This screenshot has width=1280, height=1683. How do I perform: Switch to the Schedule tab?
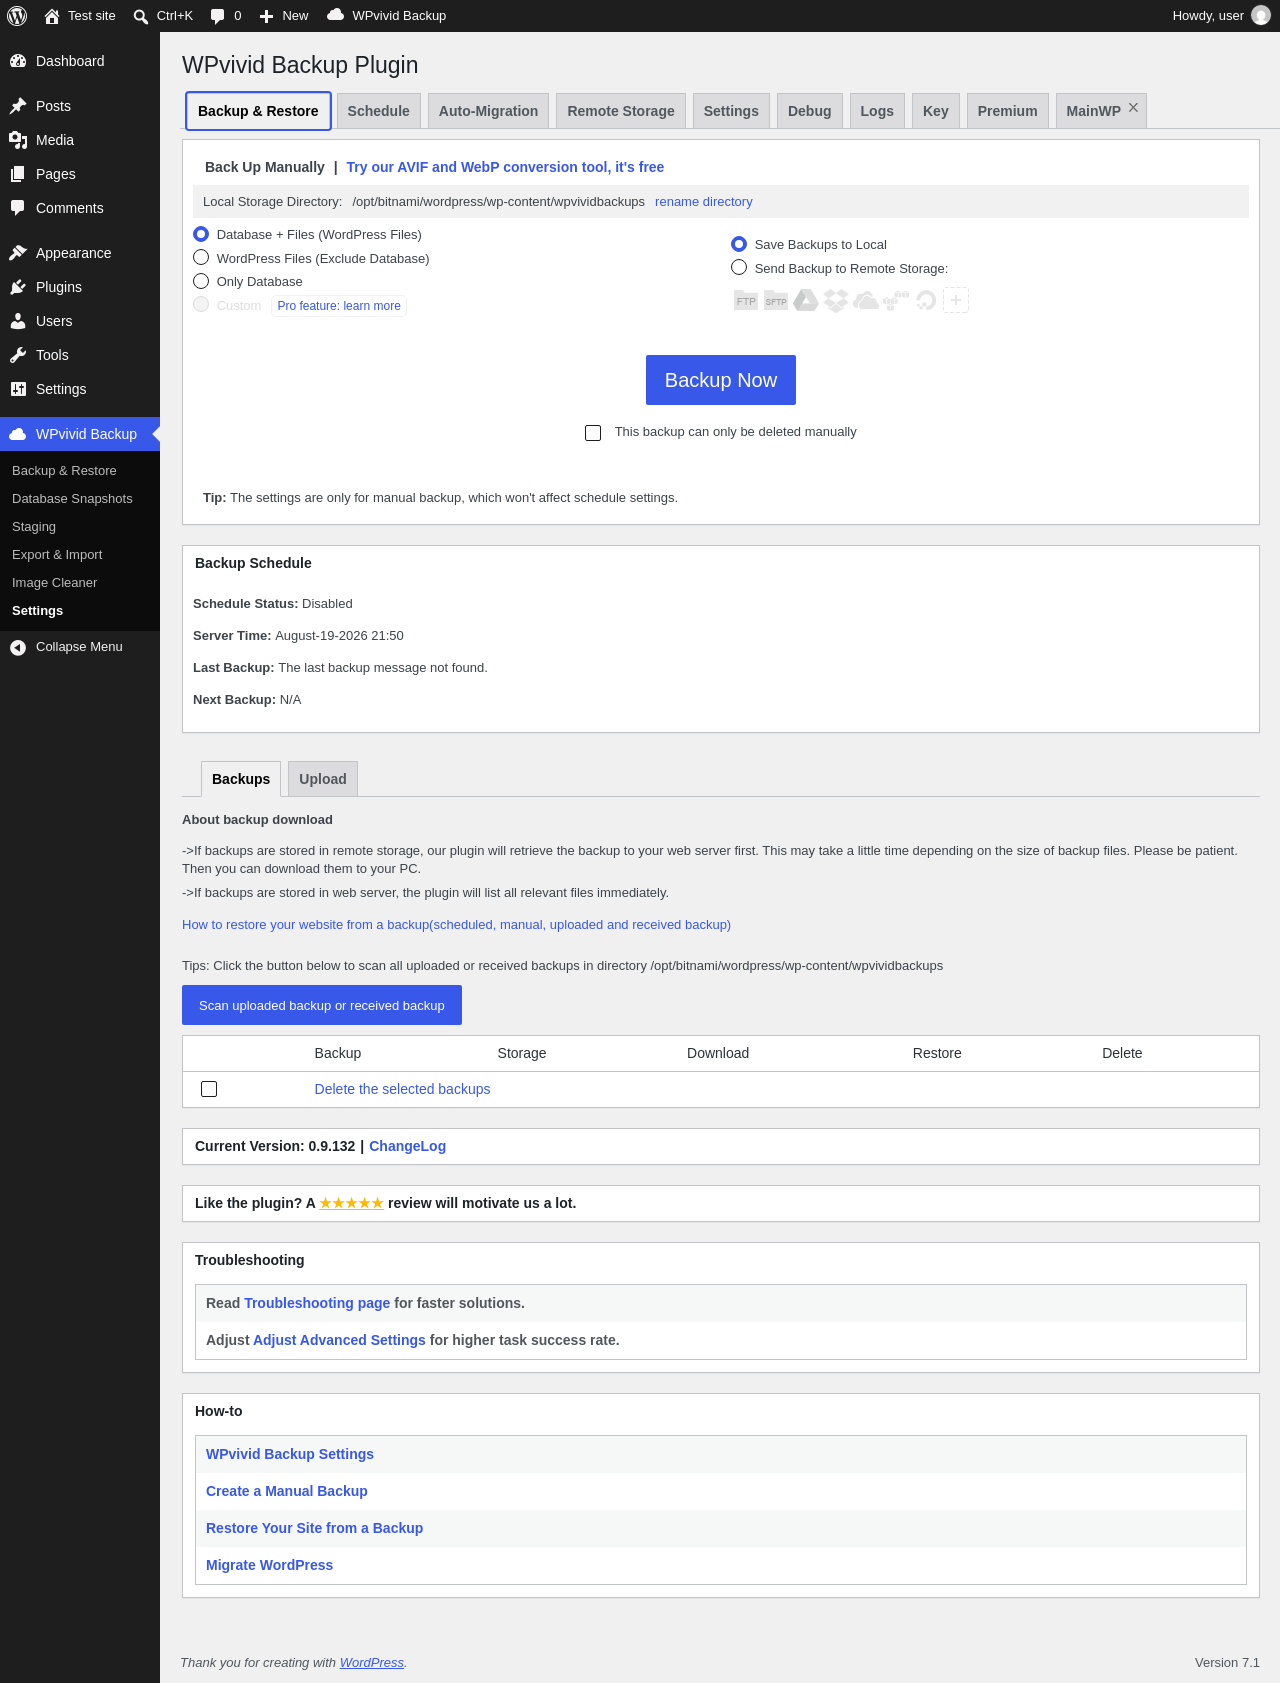click(378, 111)
